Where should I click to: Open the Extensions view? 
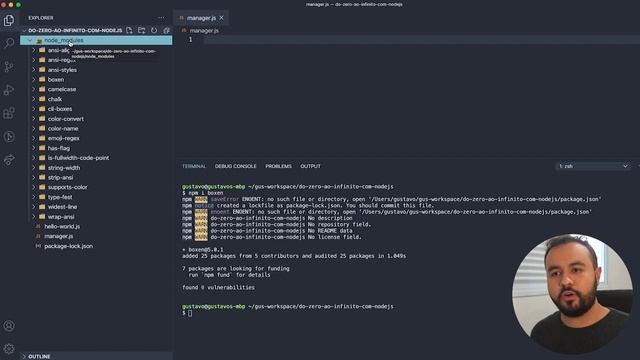[x=9, y=113]
